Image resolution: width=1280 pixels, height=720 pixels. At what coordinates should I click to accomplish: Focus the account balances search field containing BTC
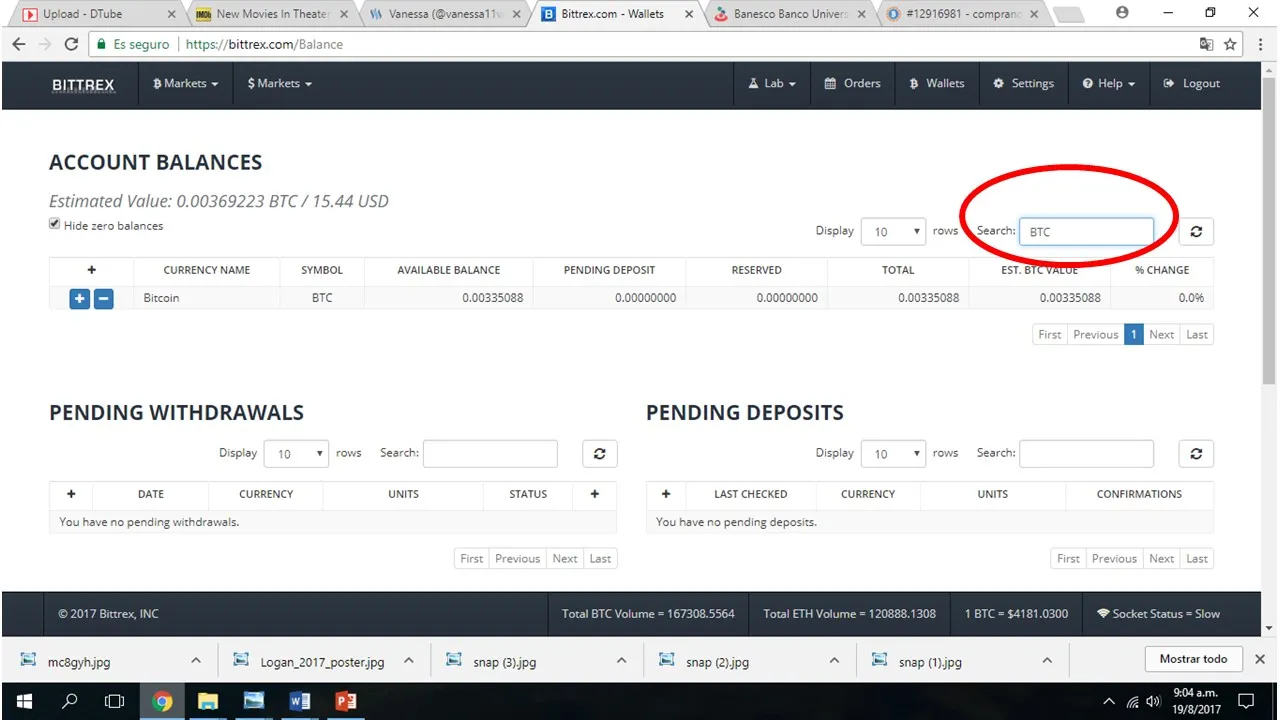click(x=1086, y=231)
